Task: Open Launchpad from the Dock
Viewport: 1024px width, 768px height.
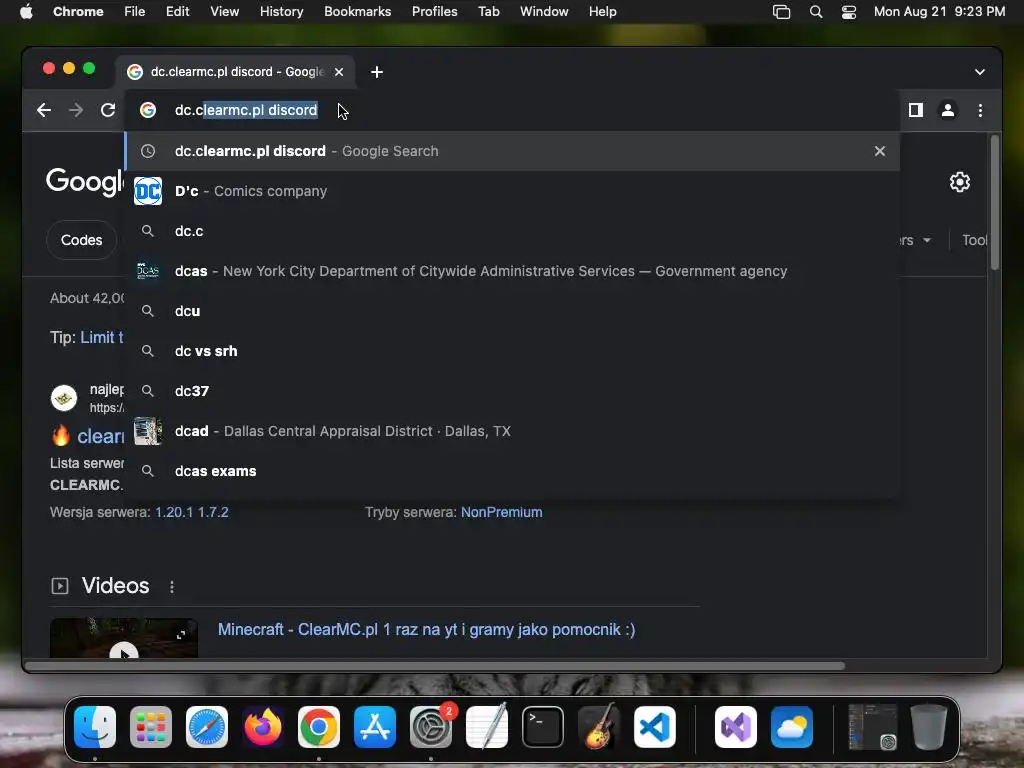Action: pyautogui.click(x=151, y=727)
